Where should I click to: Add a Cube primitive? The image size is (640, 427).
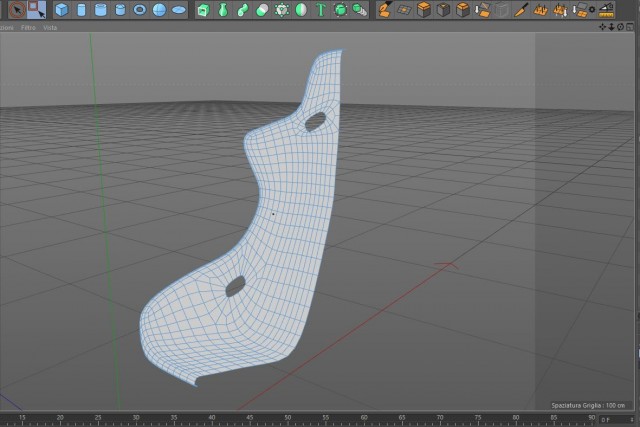[x=62, y=10]
